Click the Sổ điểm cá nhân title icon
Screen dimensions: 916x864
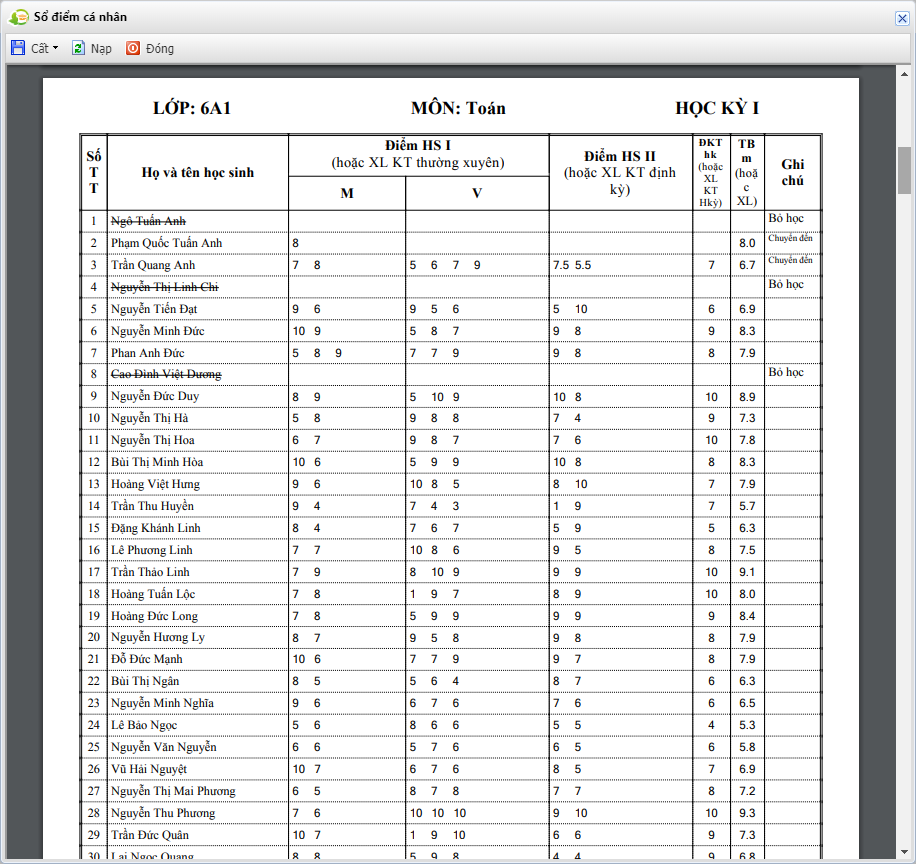(x=18, y=17)
